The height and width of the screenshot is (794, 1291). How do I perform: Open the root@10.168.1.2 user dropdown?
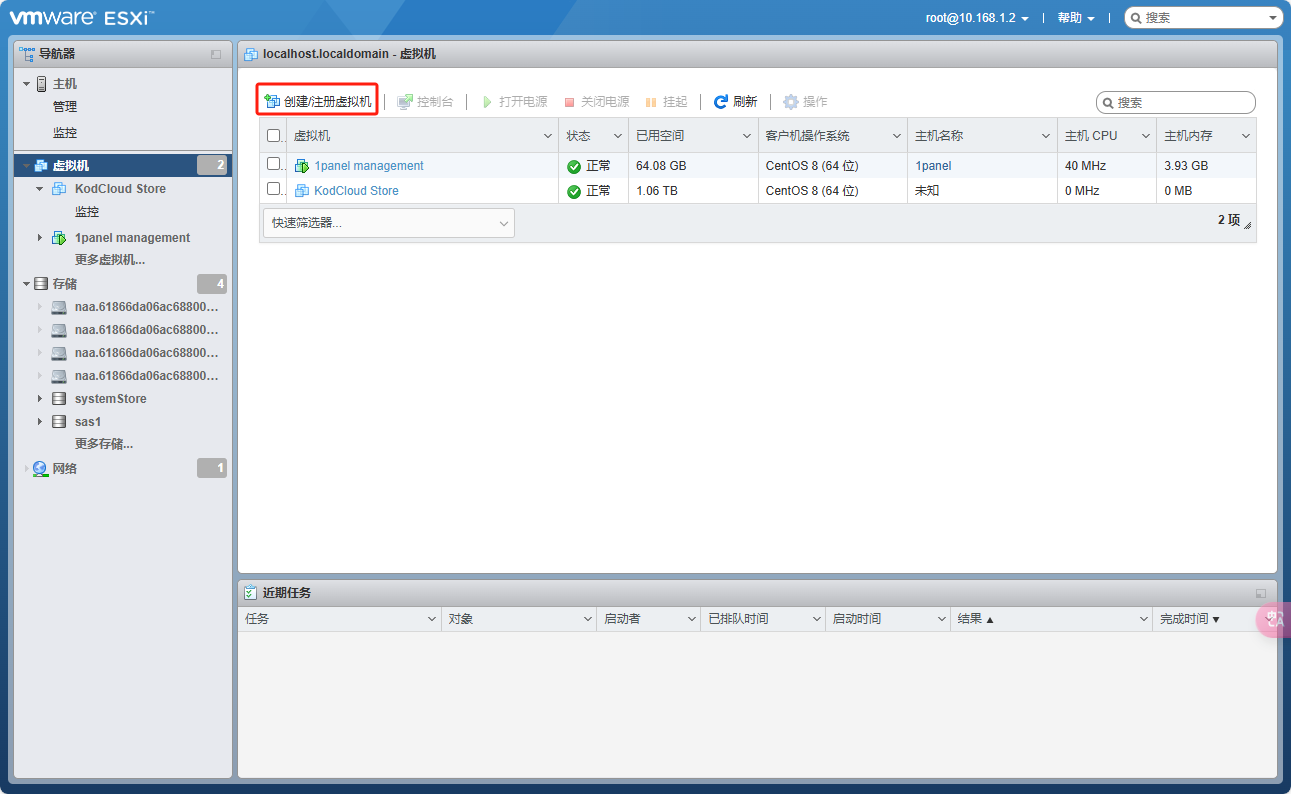tap(977, 18)
